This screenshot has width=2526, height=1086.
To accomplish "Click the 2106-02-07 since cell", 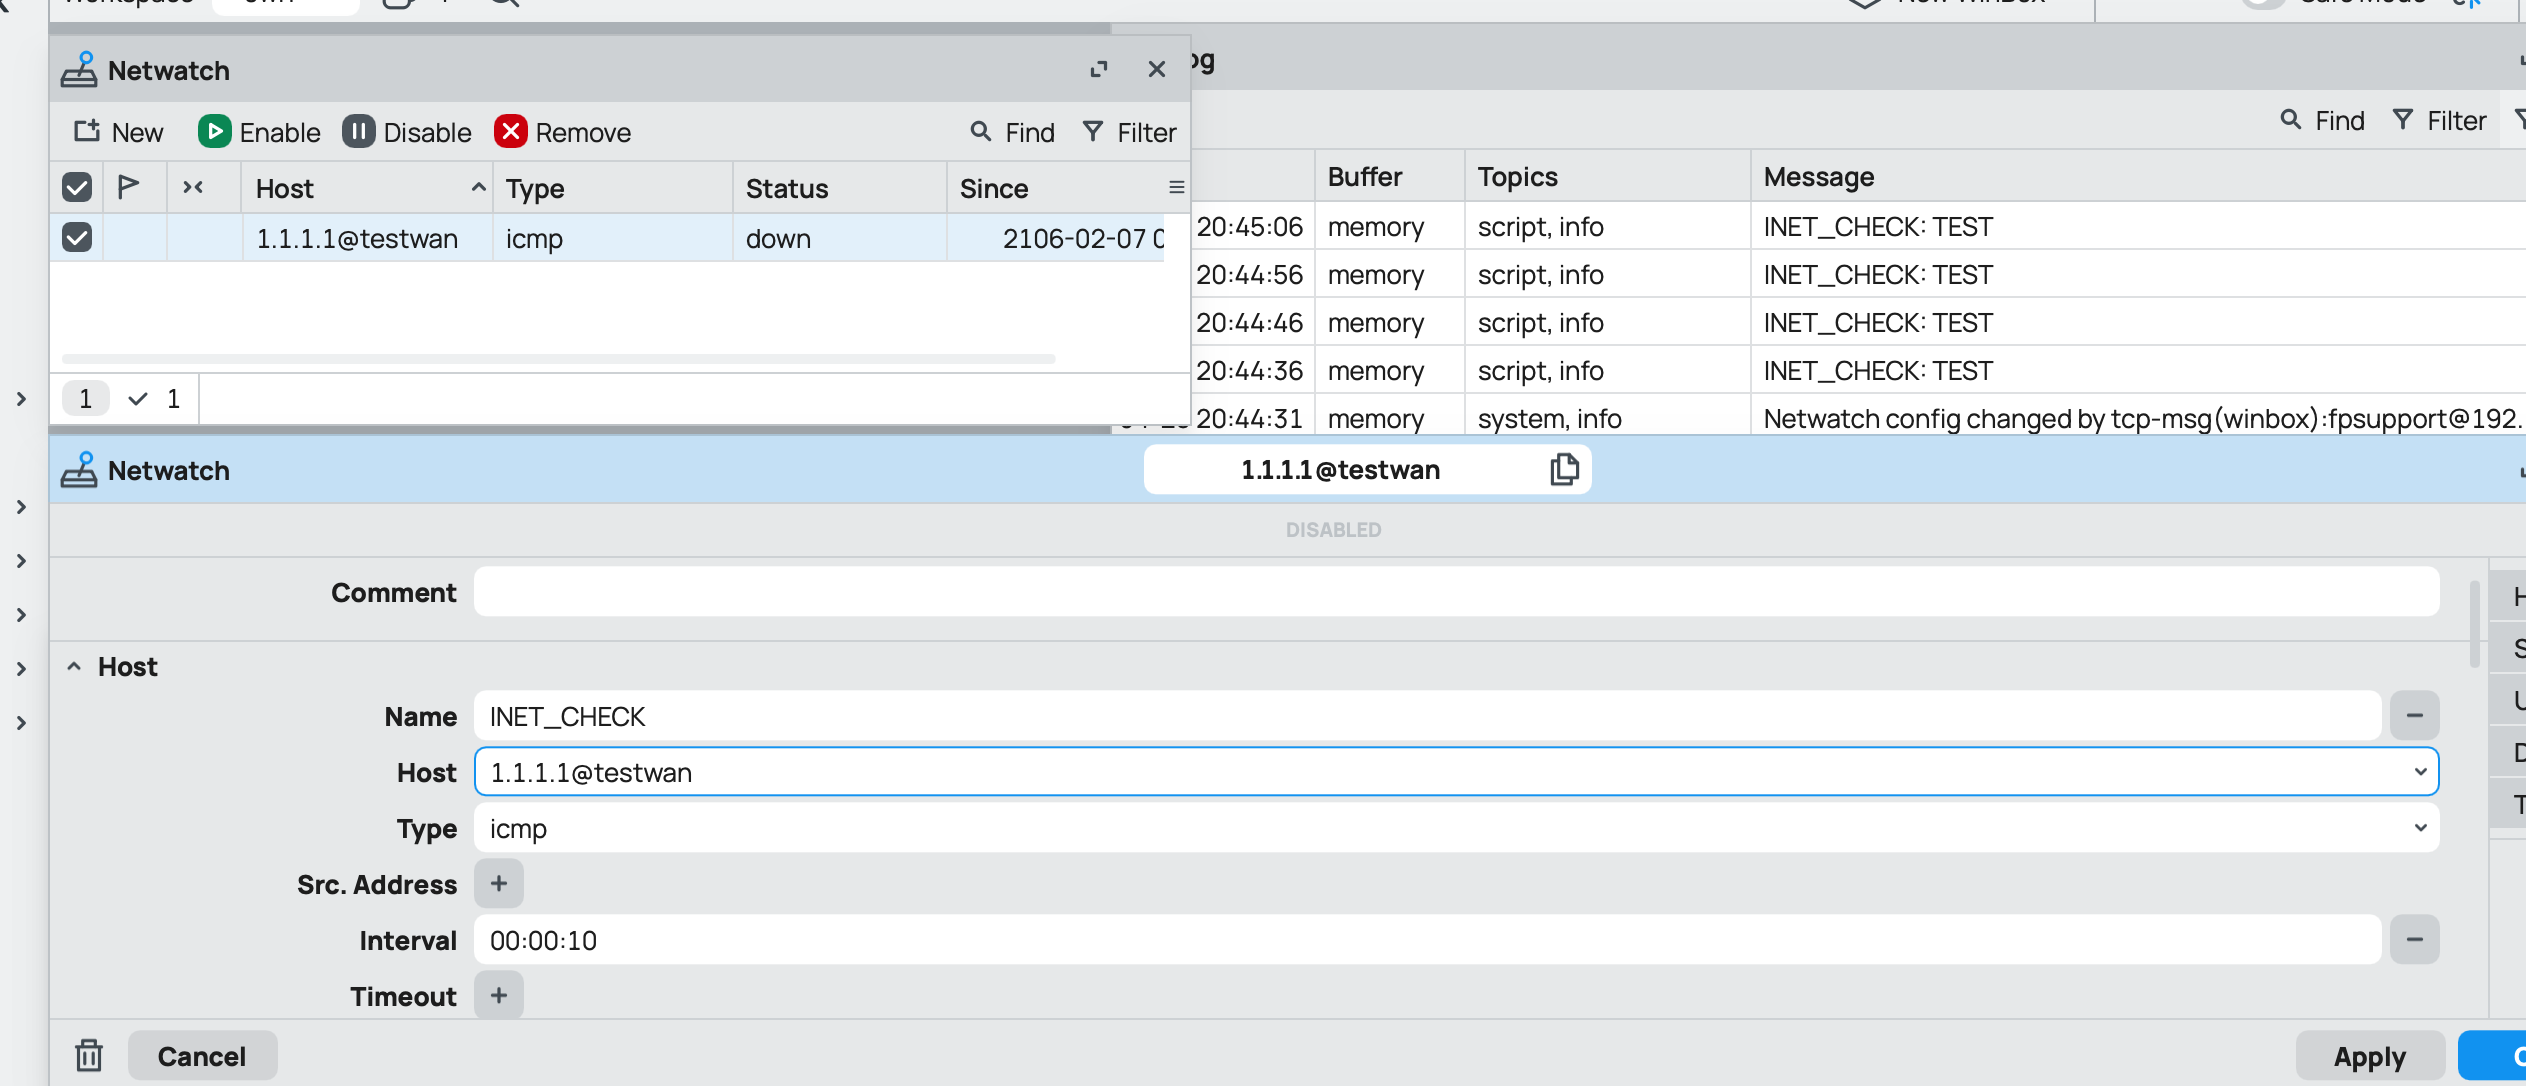I will [1055, 238].
